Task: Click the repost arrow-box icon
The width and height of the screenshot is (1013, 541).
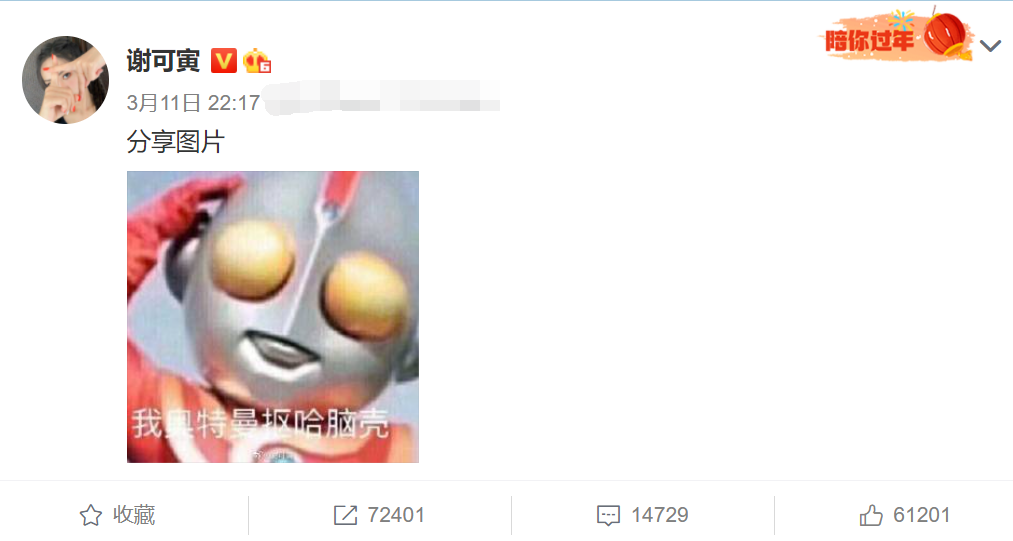Action: tap(345, 515)
